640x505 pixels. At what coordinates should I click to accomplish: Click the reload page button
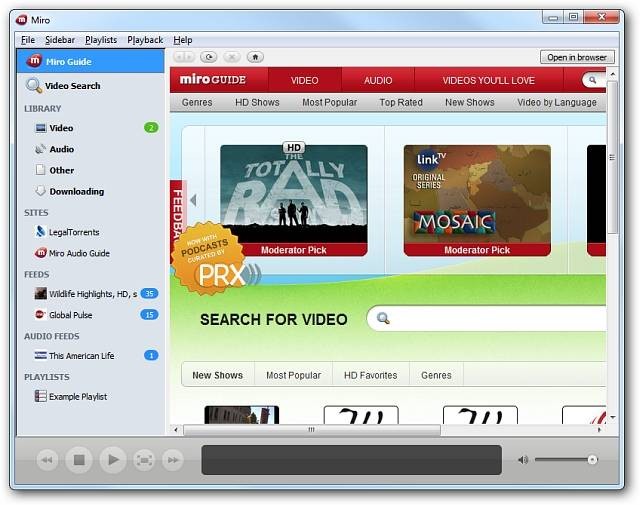209,57
